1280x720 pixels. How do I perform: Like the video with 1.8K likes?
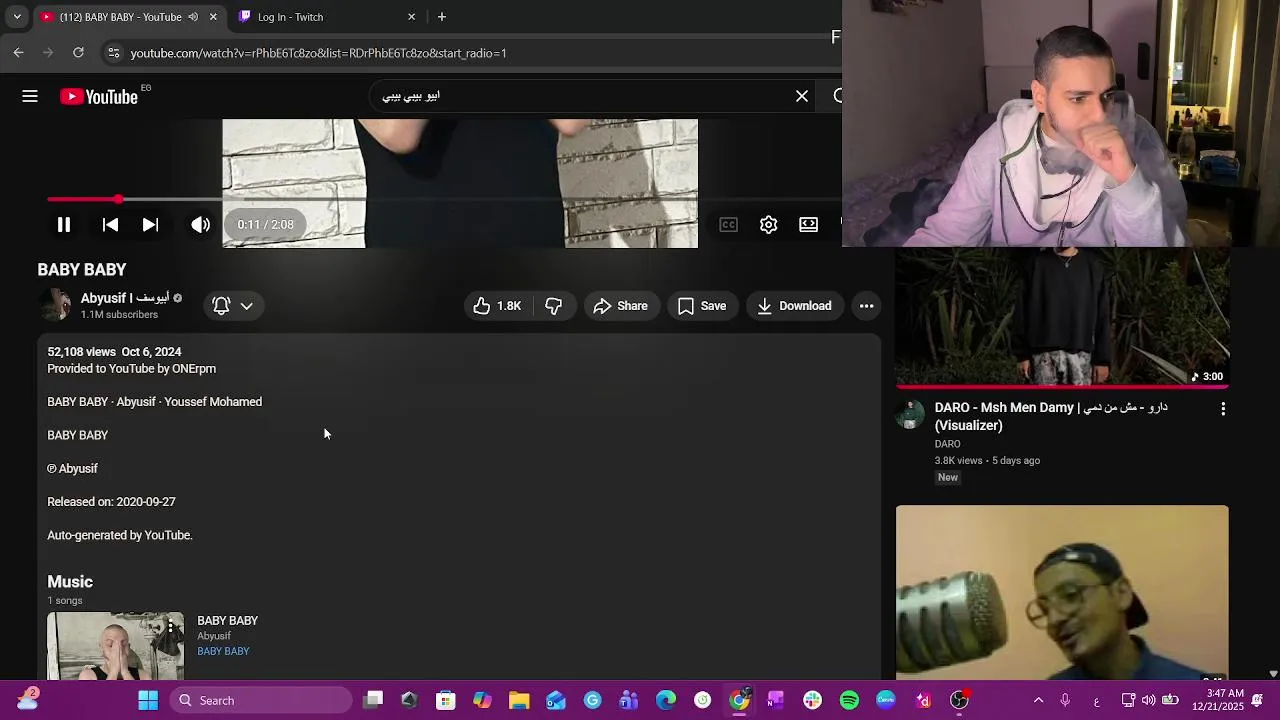[x=497, y=306]
